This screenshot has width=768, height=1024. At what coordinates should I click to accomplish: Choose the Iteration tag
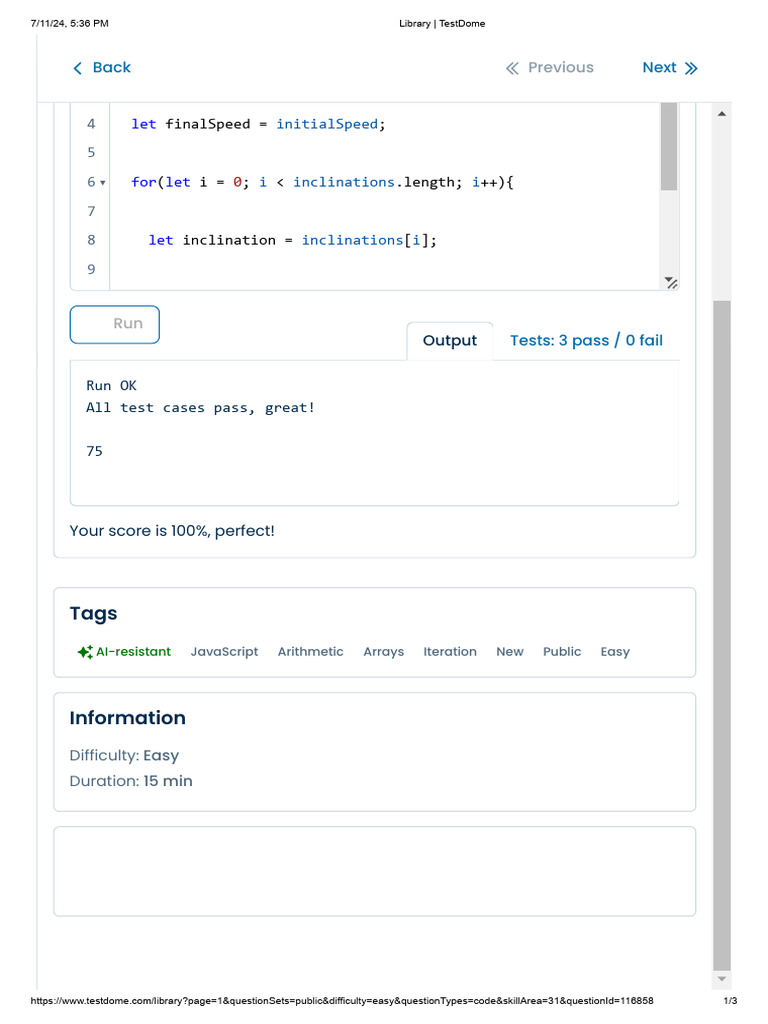[450, 652]
